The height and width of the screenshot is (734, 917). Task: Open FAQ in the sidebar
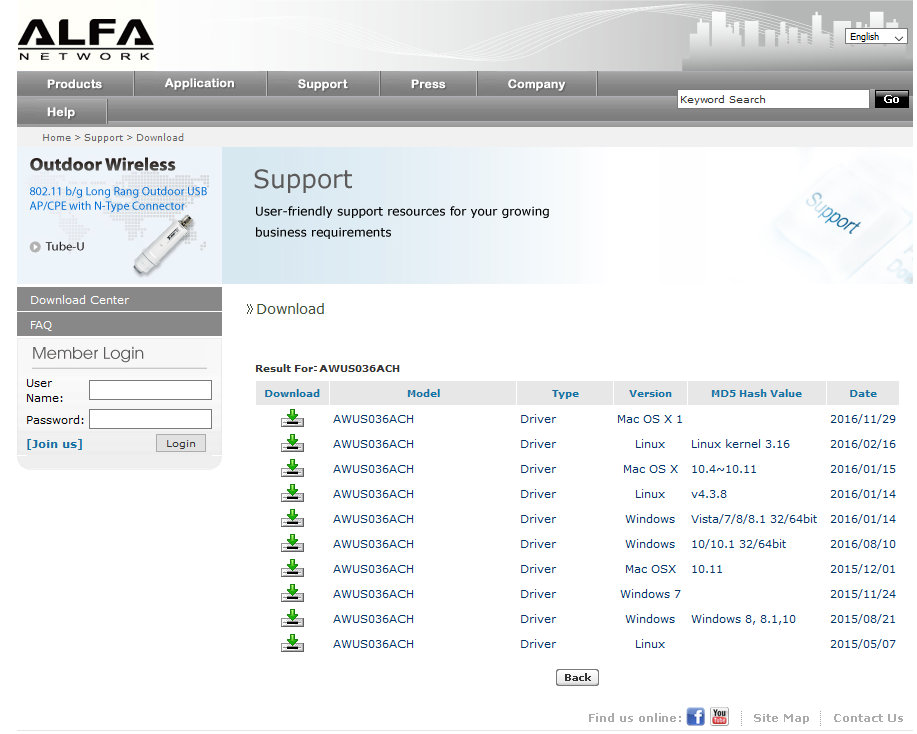119,325
